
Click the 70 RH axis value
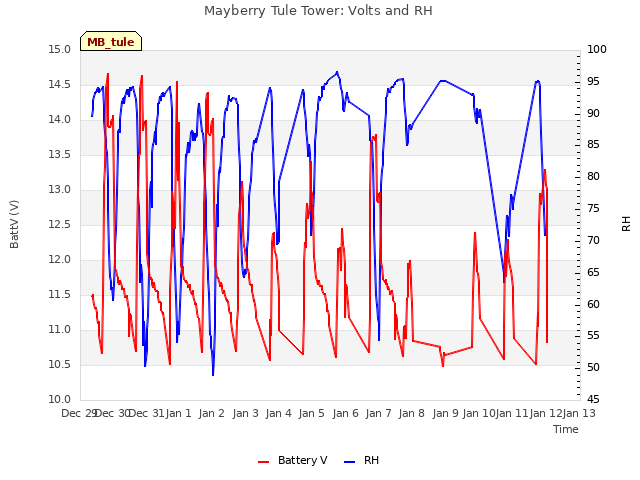[593, 240]
